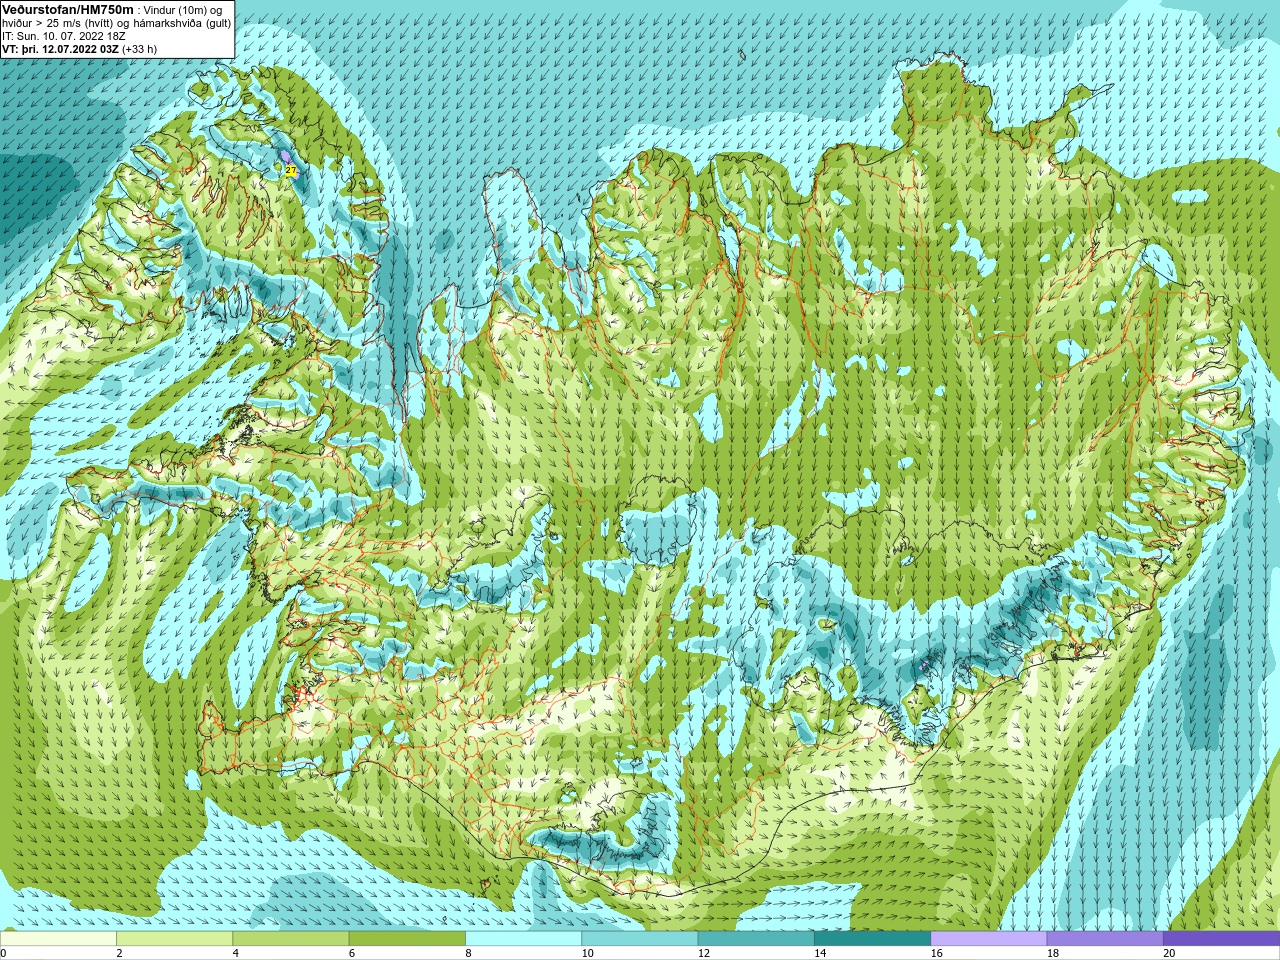The height and width of the screenshot is (960, 1280).
Task: Choose the dark green 6–8 m/s legend swatch
Action: [x=407, y=939]
